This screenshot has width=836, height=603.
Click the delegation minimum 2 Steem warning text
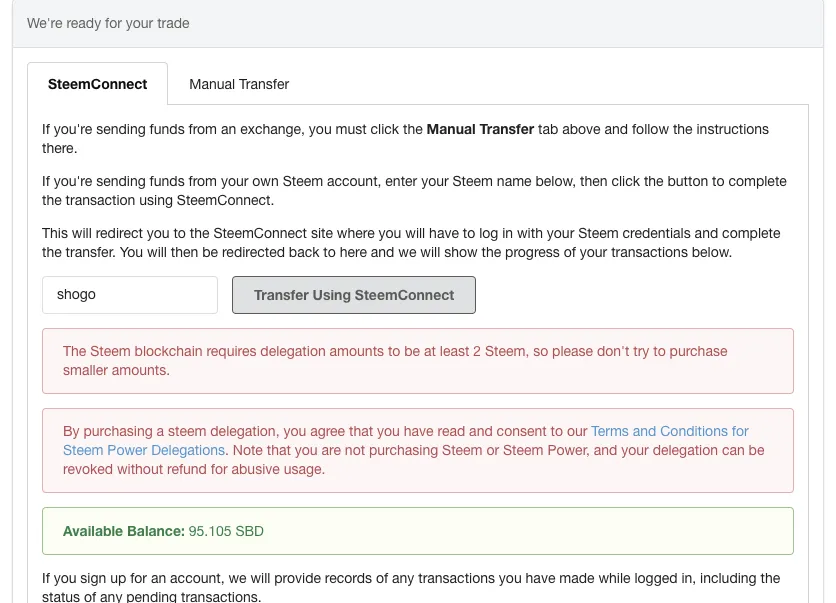click(395, 361)
